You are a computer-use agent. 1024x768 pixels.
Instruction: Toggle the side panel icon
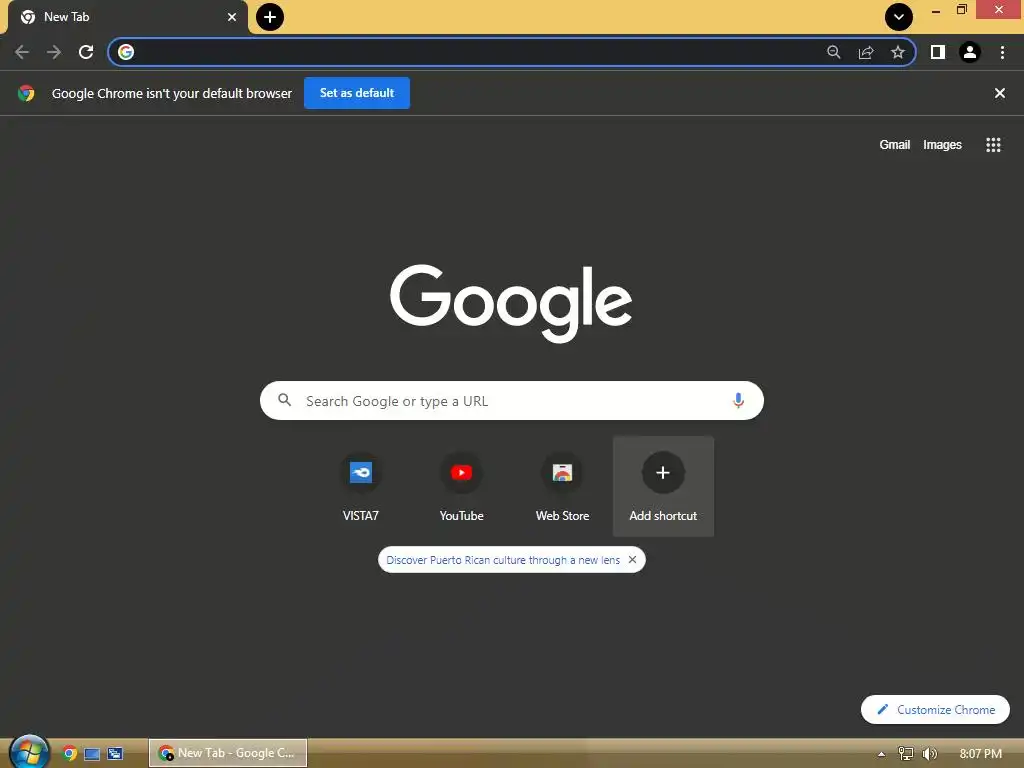938,52
